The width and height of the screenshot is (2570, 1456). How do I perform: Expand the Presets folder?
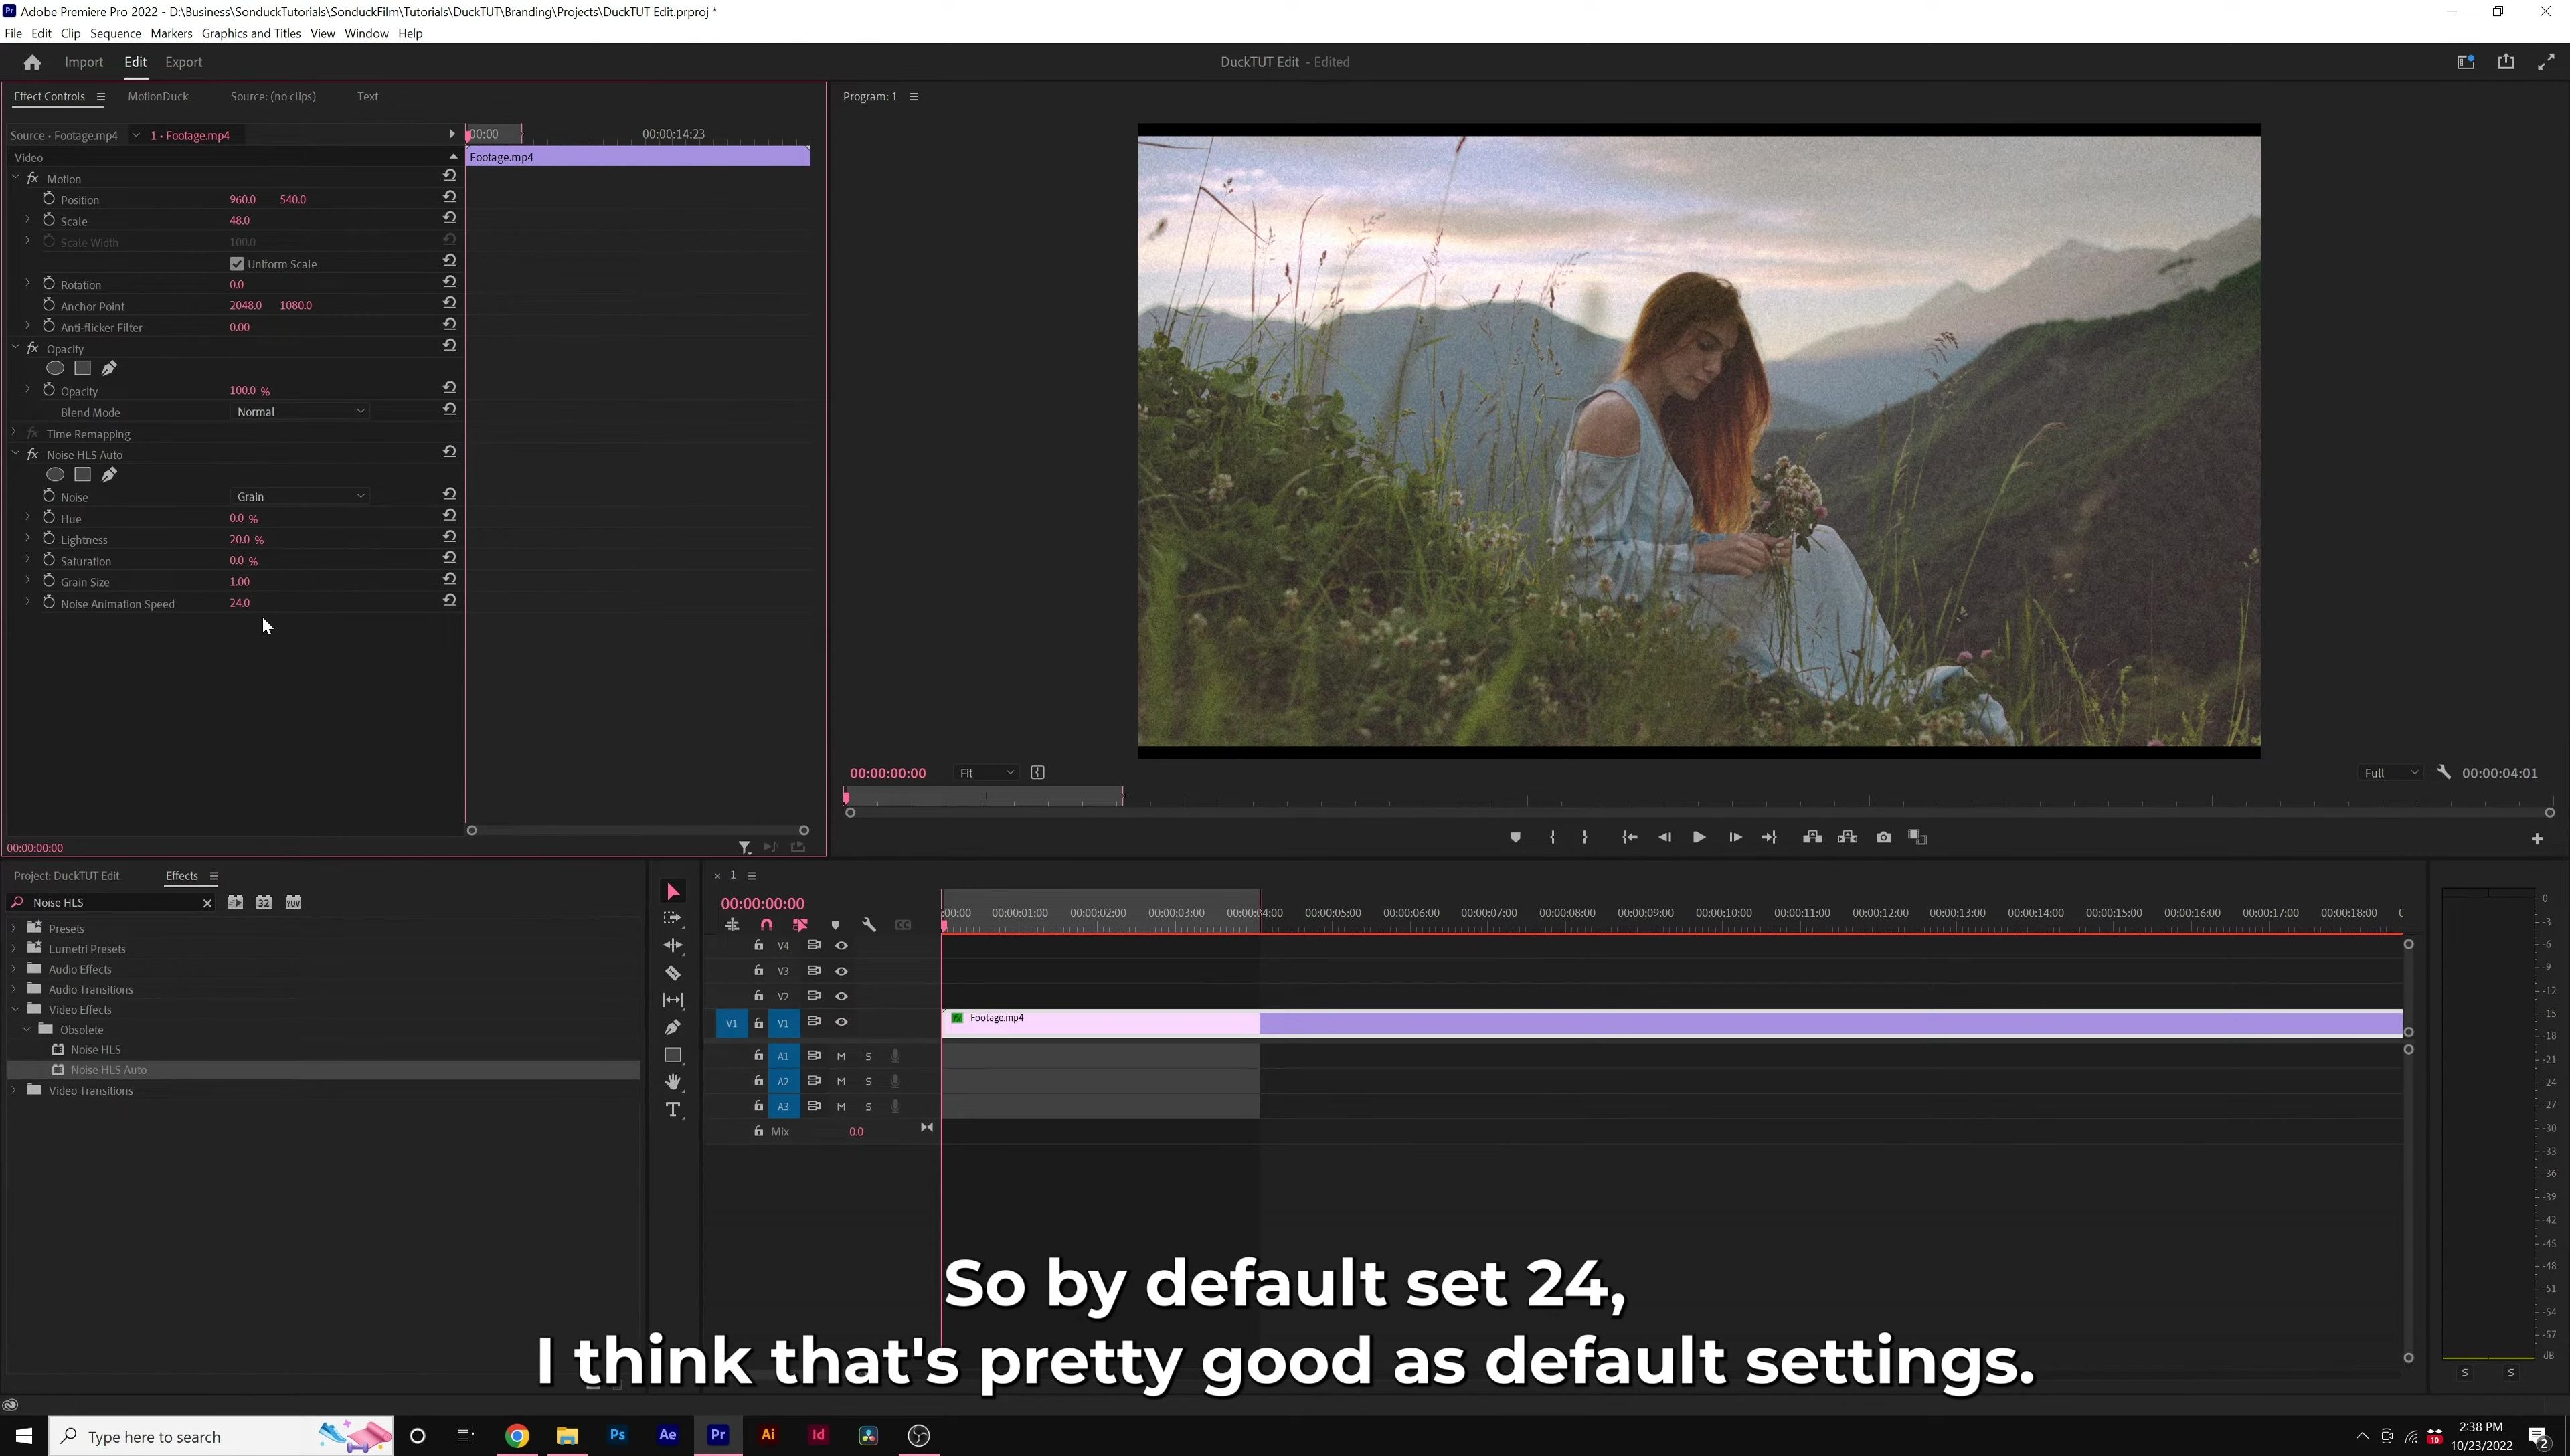click(x=14, y=928)
